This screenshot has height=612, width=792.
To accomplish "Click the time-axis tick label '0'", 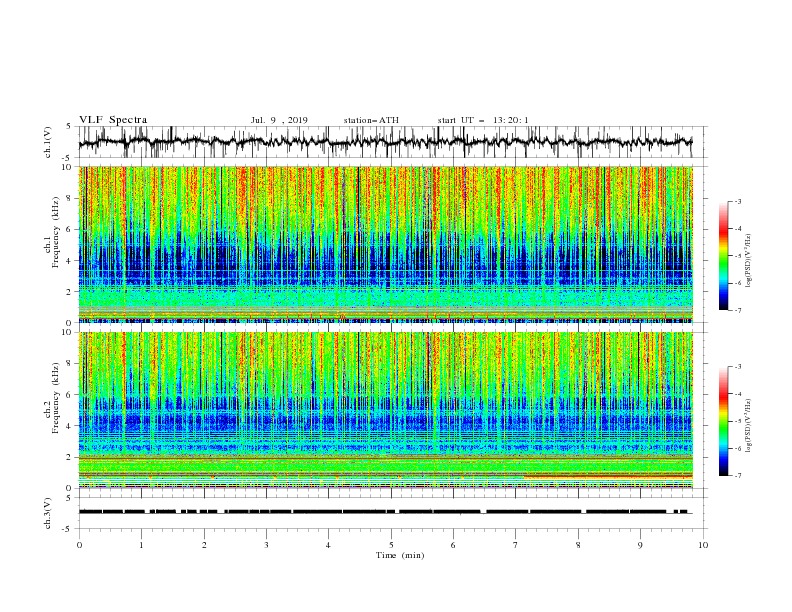I will 79,545.
